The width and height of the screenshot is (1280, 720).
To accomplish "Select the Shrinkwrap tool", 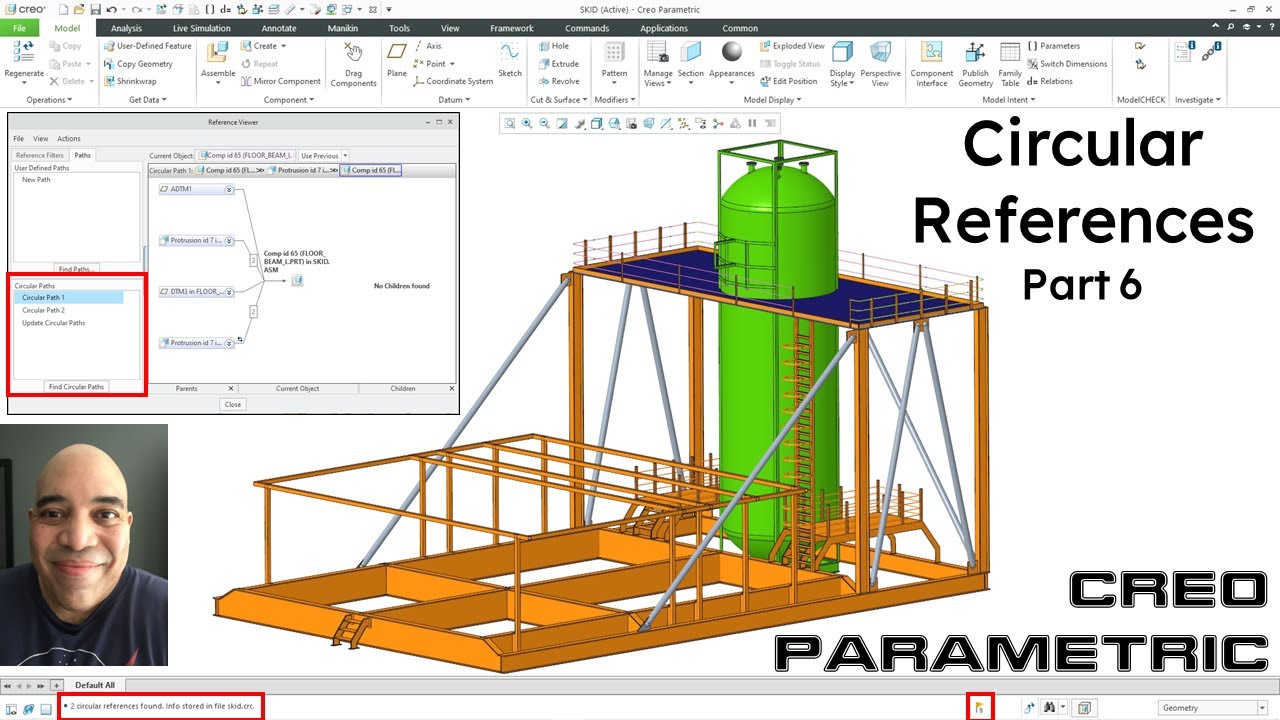I will pyautogui.click(x=129, y=82).
